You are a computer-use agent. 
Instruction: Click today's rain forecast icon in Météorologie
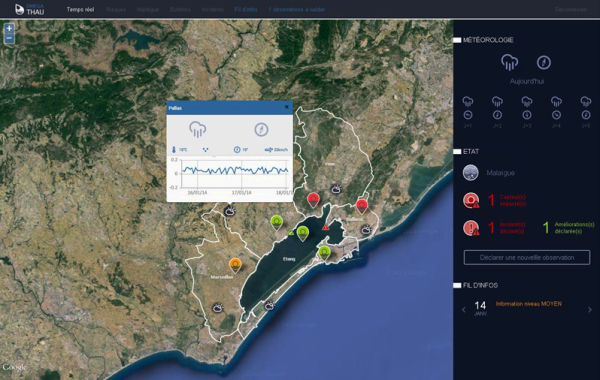[509, 62]
